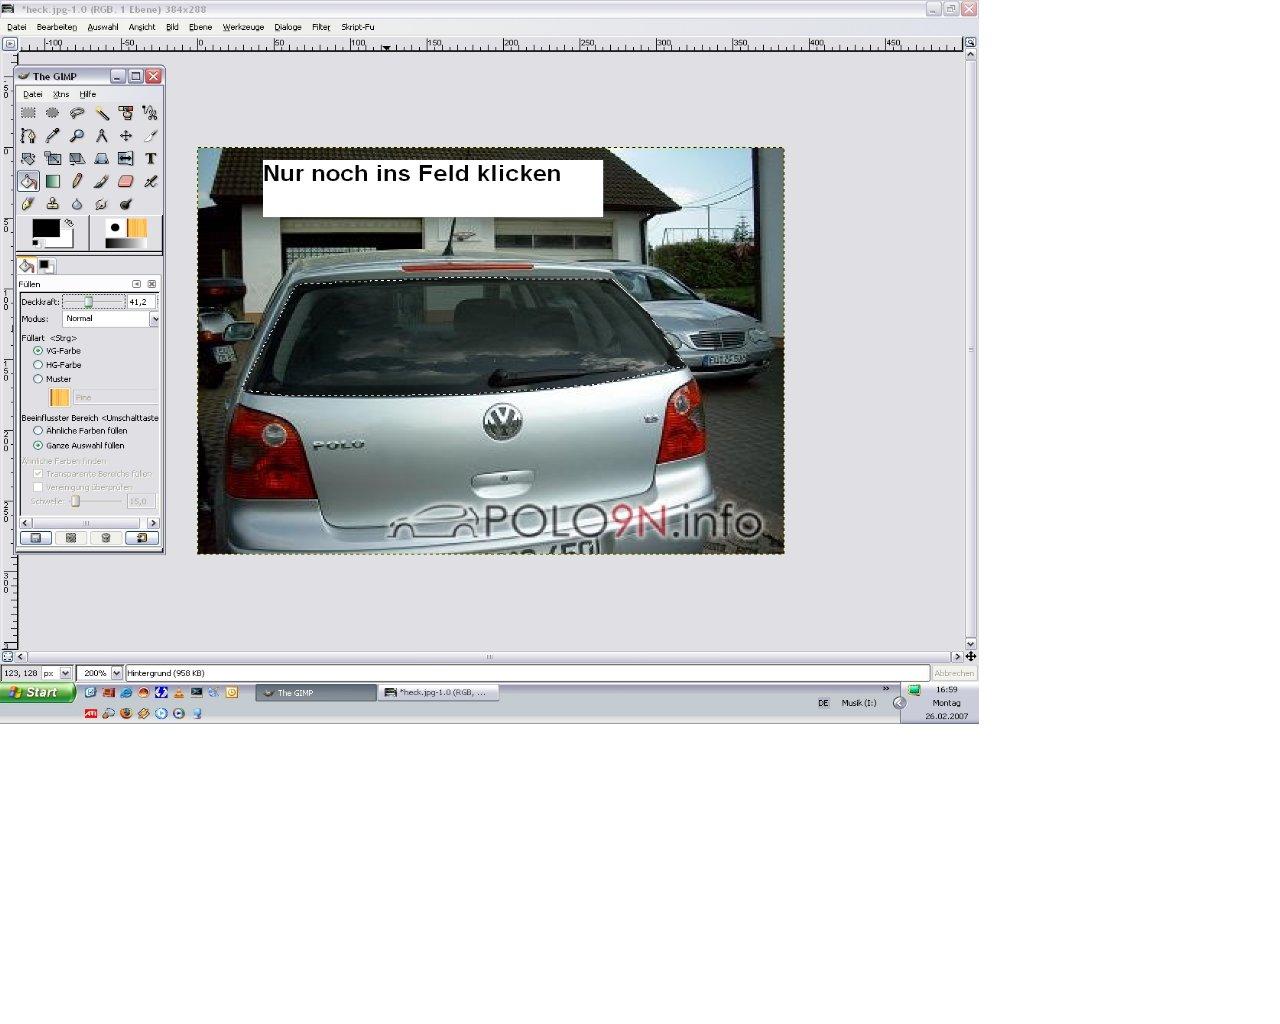The image size is (1280, 1024).
Task: Select the Smudge tool
Action: click(x=101, y=204)
